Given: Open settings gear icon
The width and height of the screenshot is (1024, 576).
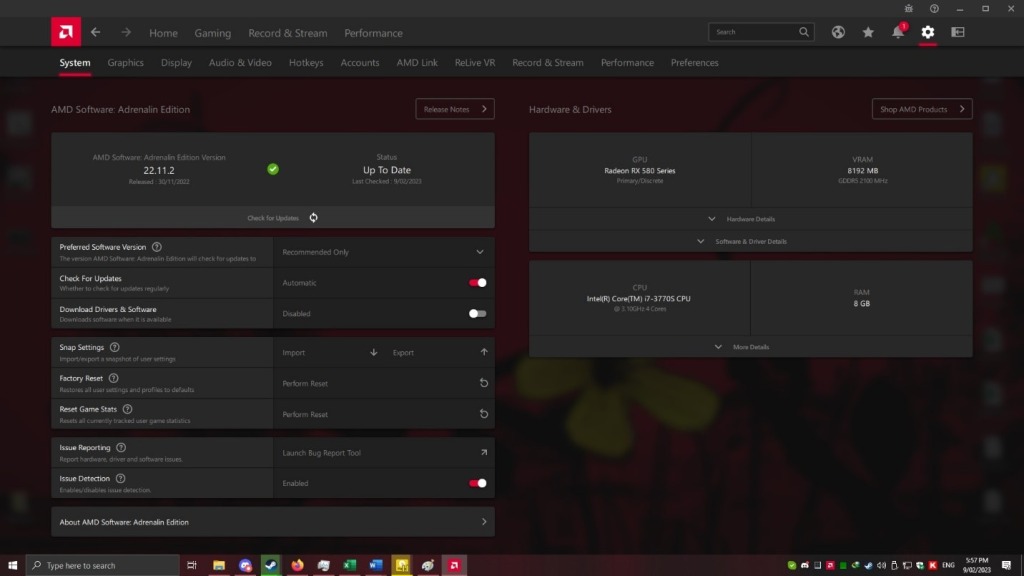Looking at the screenshot, I should coord(928,32).
